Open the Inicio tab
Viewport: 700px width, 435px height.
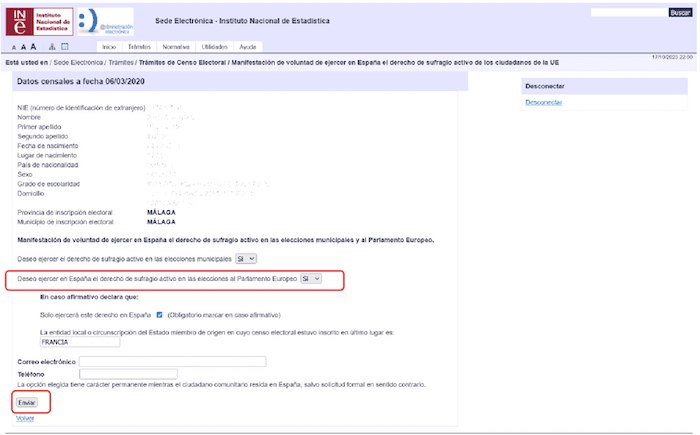click(x=109, y=47)
